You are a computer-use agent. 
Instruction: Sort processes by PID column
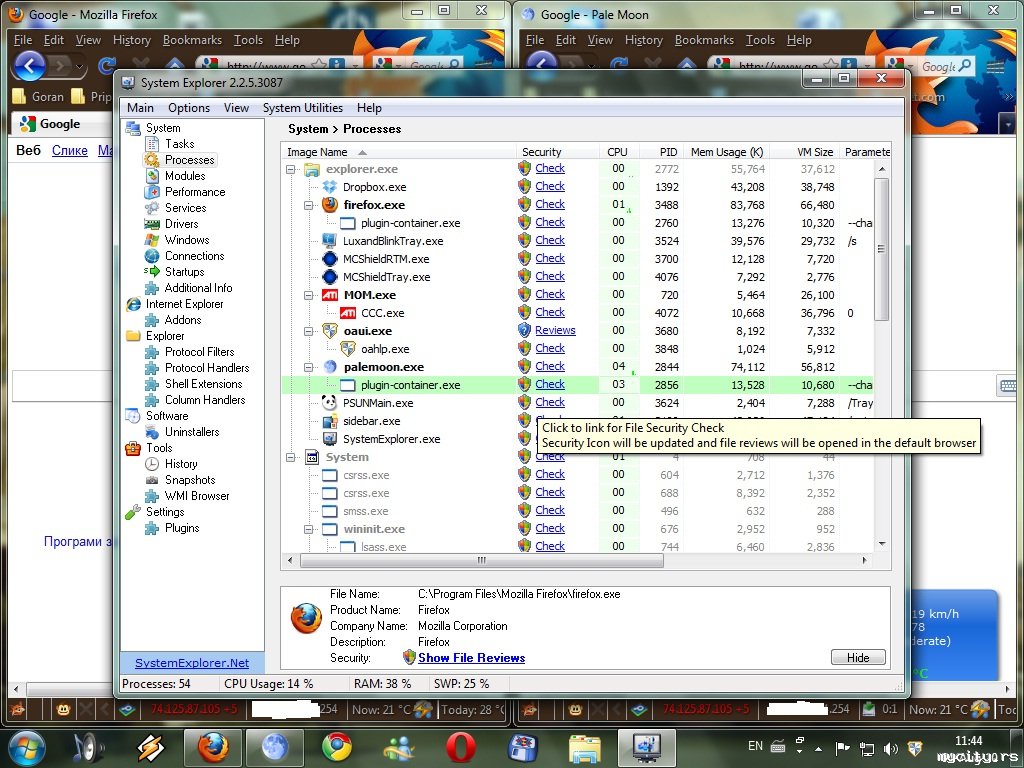(662, 152)
